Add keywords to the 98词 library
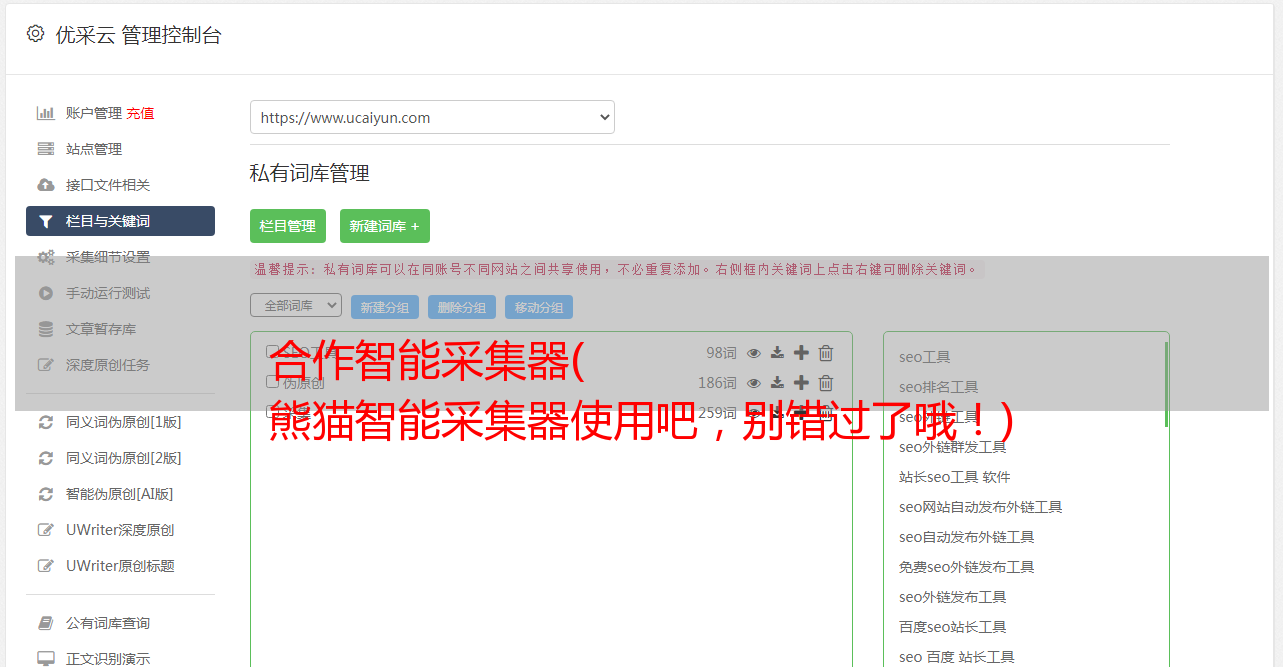This screenshot has height=667, width=1283. 801,353
